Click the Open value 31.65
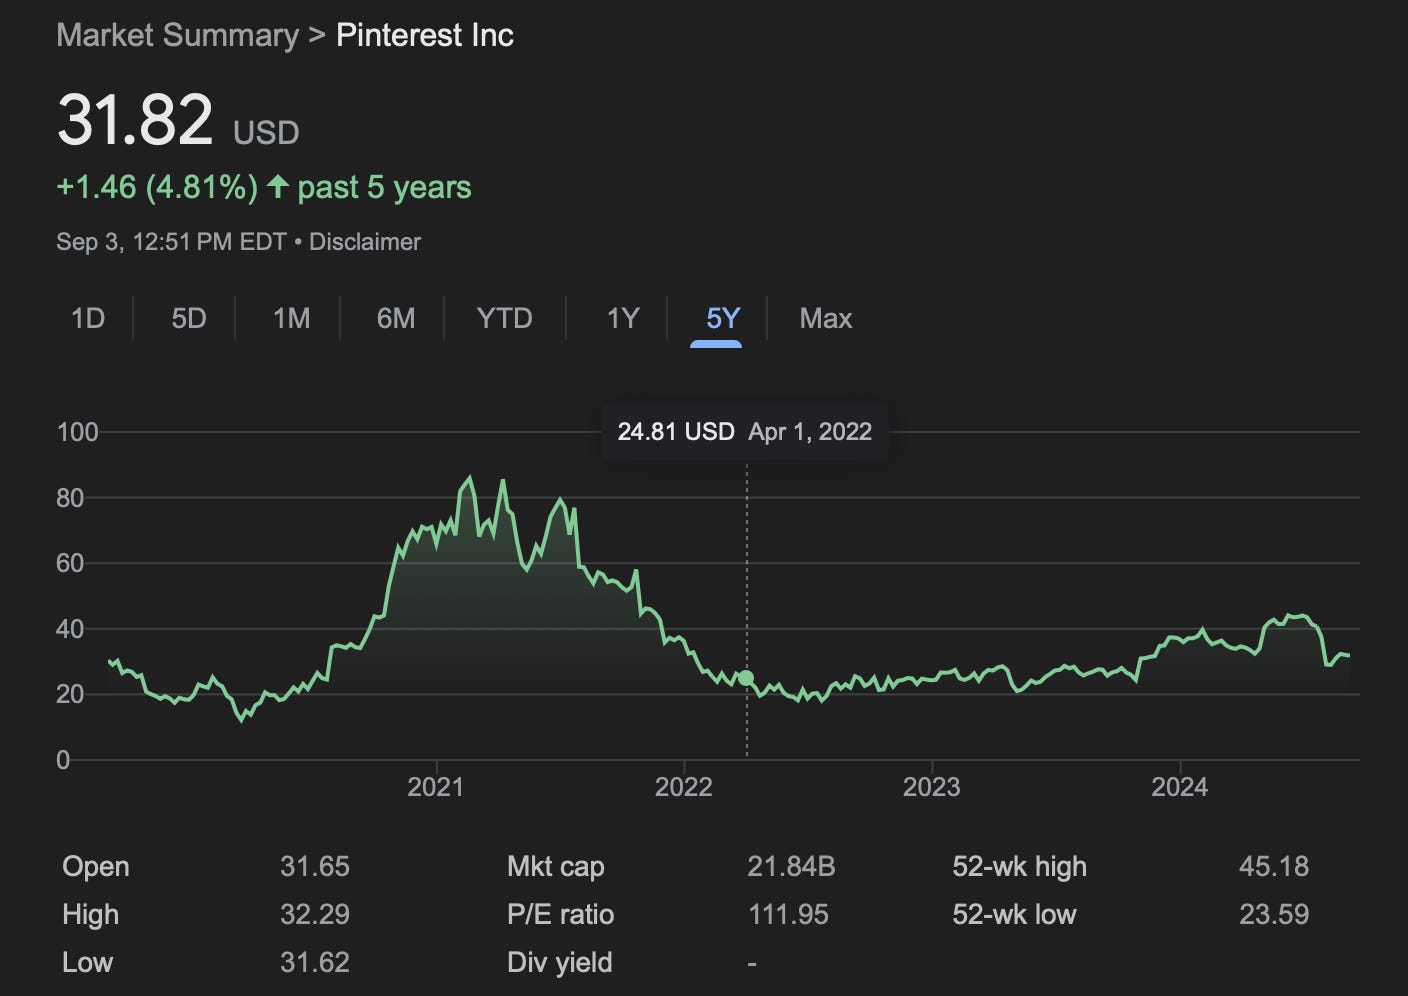Viewport: 1408px width, 996px height. point(315,866)
